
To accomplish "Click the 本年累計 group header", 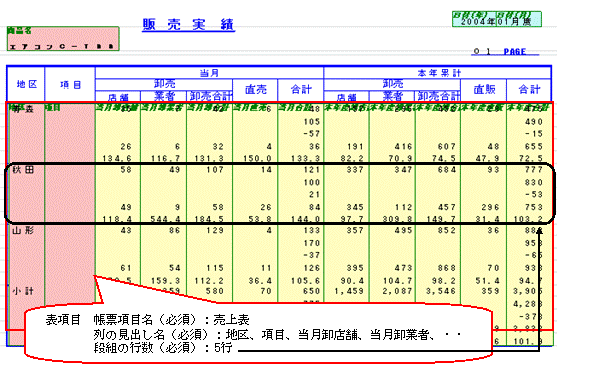I will [x=439, y=73].
